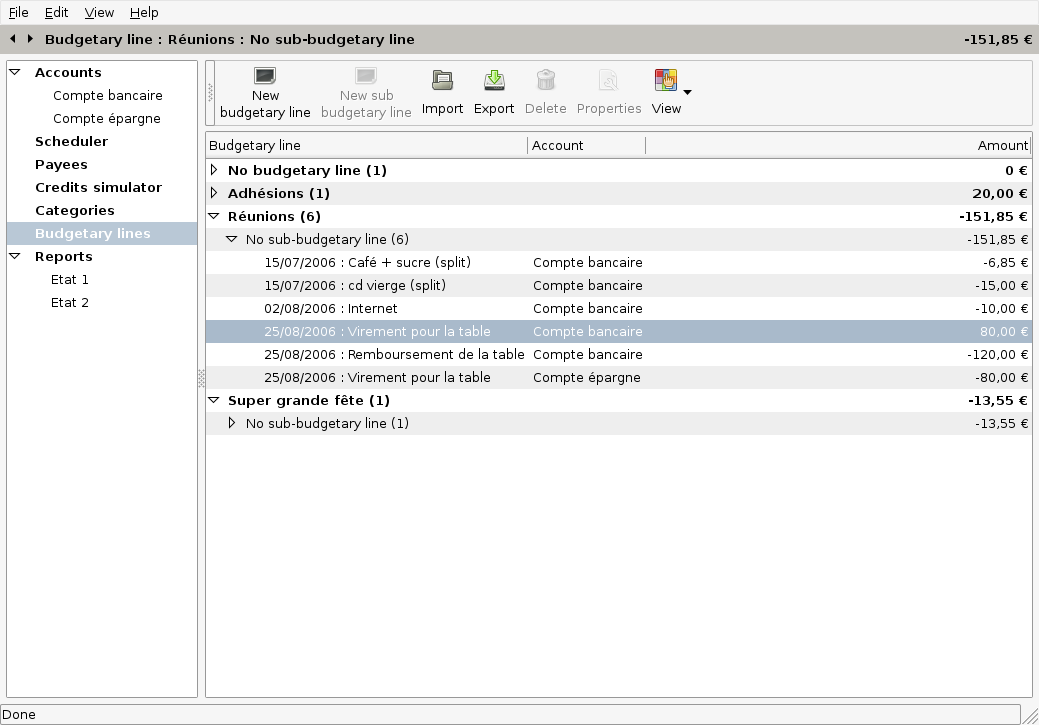
Task: Open the Edit menu
Action: coord(56,13)
